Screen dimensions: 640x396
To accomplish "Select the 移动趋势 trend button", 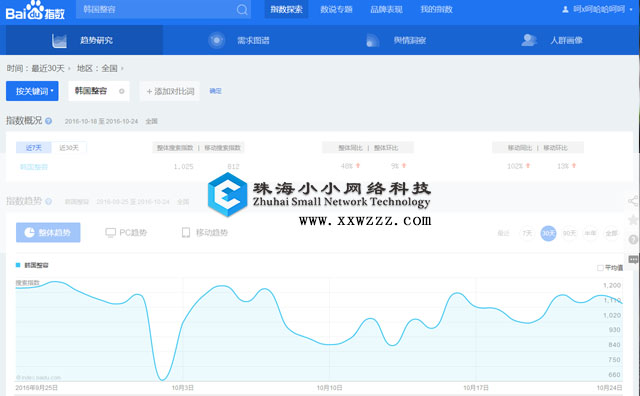I will click(204, 232).
